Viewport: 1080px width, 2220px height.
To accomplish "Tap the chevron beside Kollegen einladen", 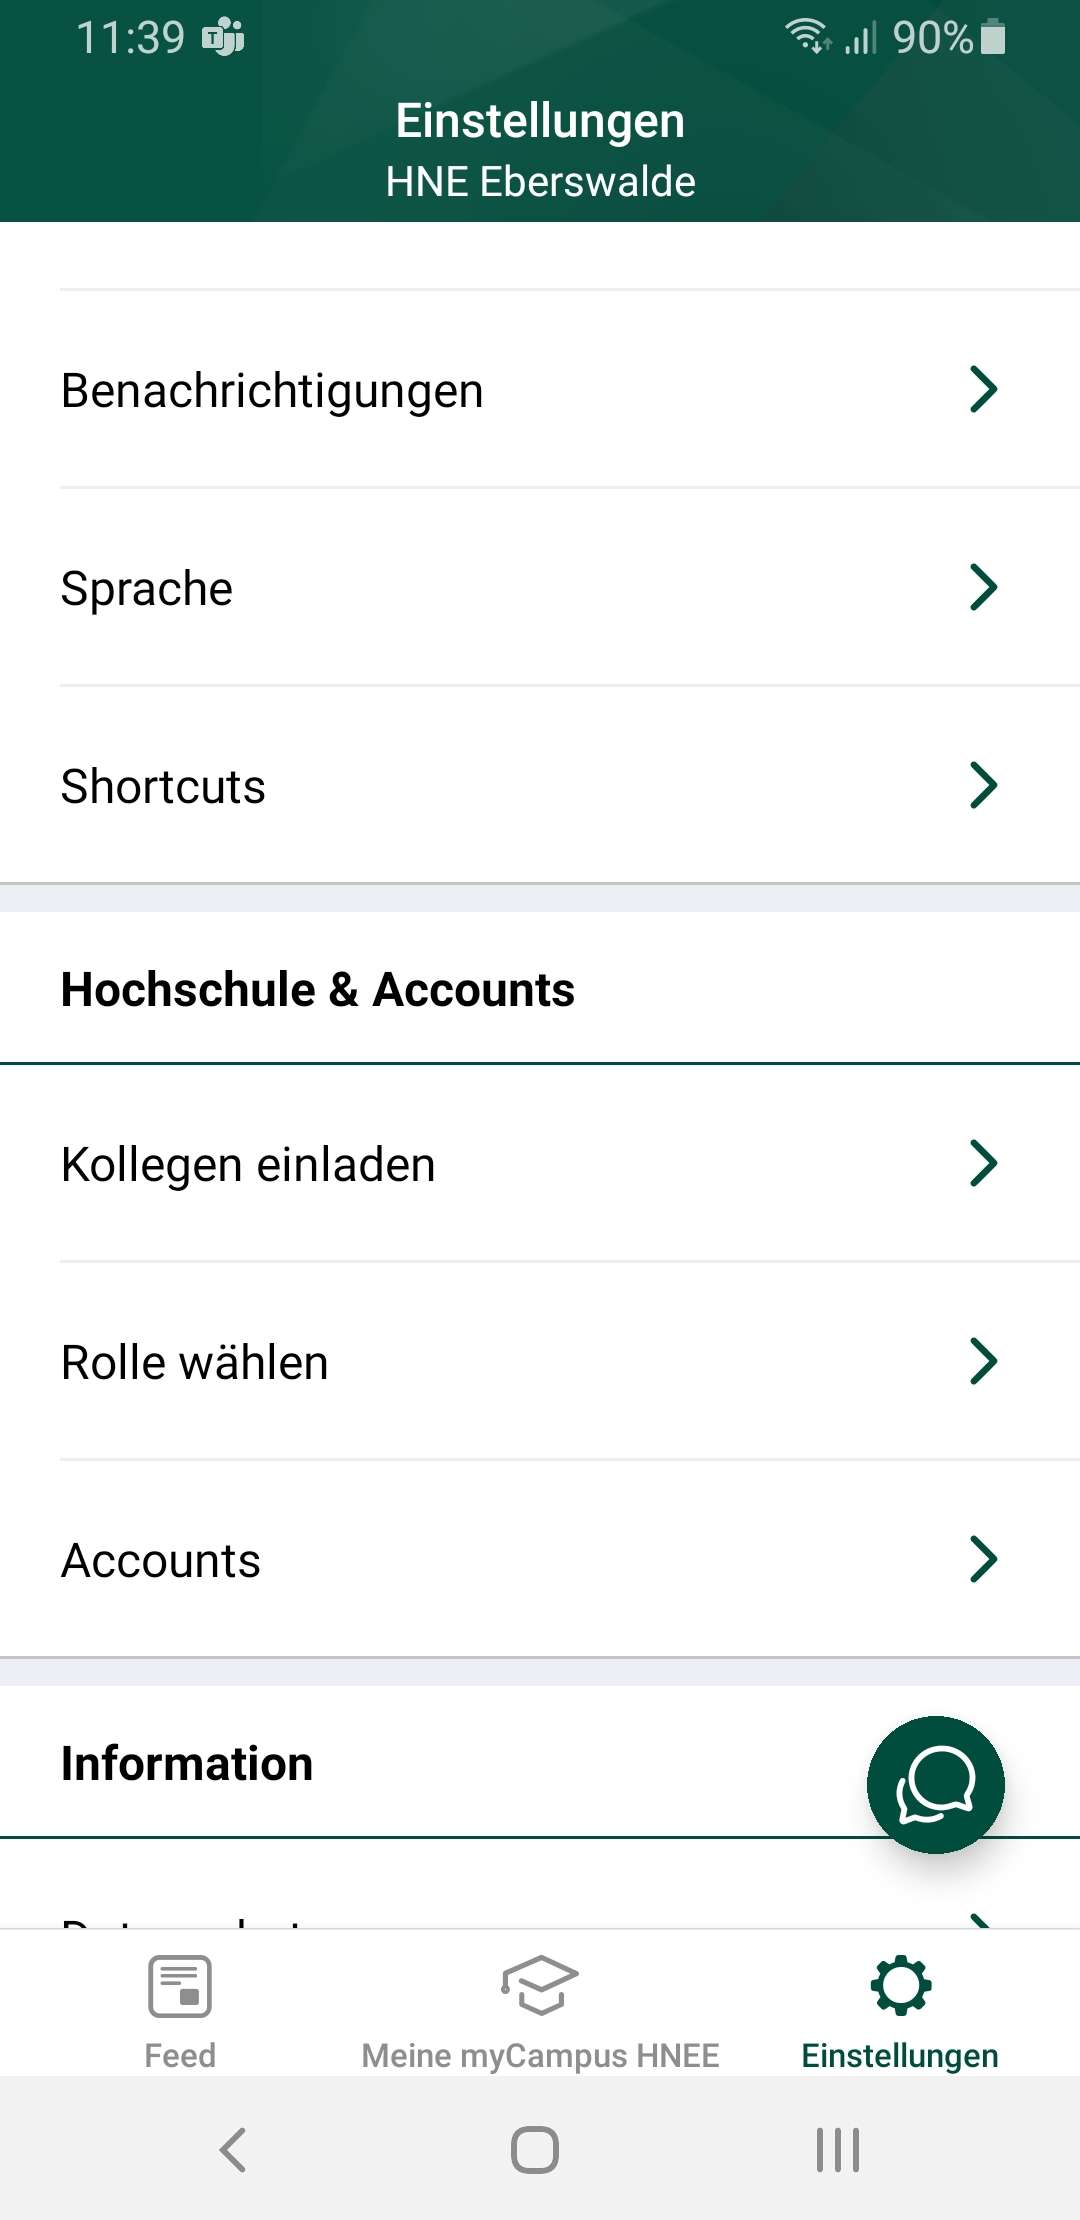I will click(983, 1163).
